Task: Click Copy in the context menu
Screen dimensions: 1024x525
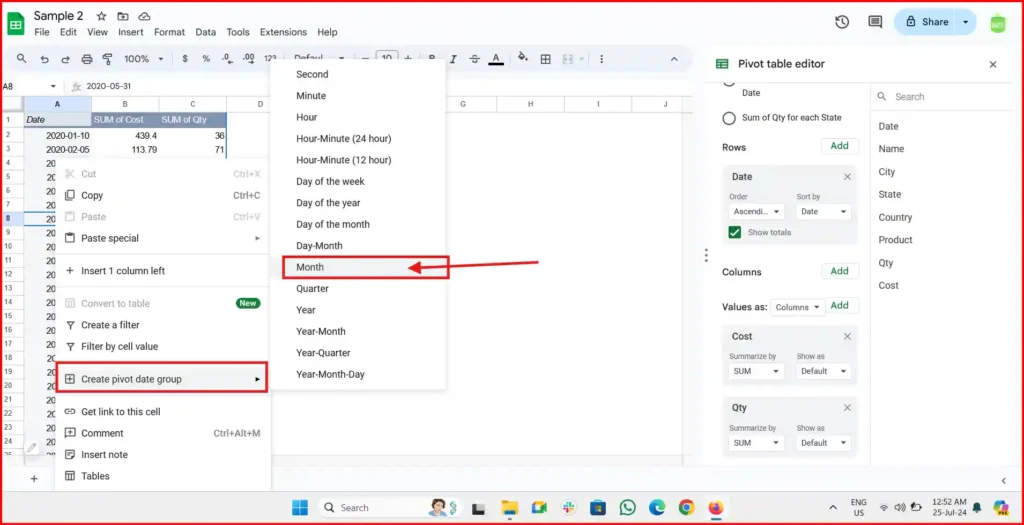Action: point(163,195)
